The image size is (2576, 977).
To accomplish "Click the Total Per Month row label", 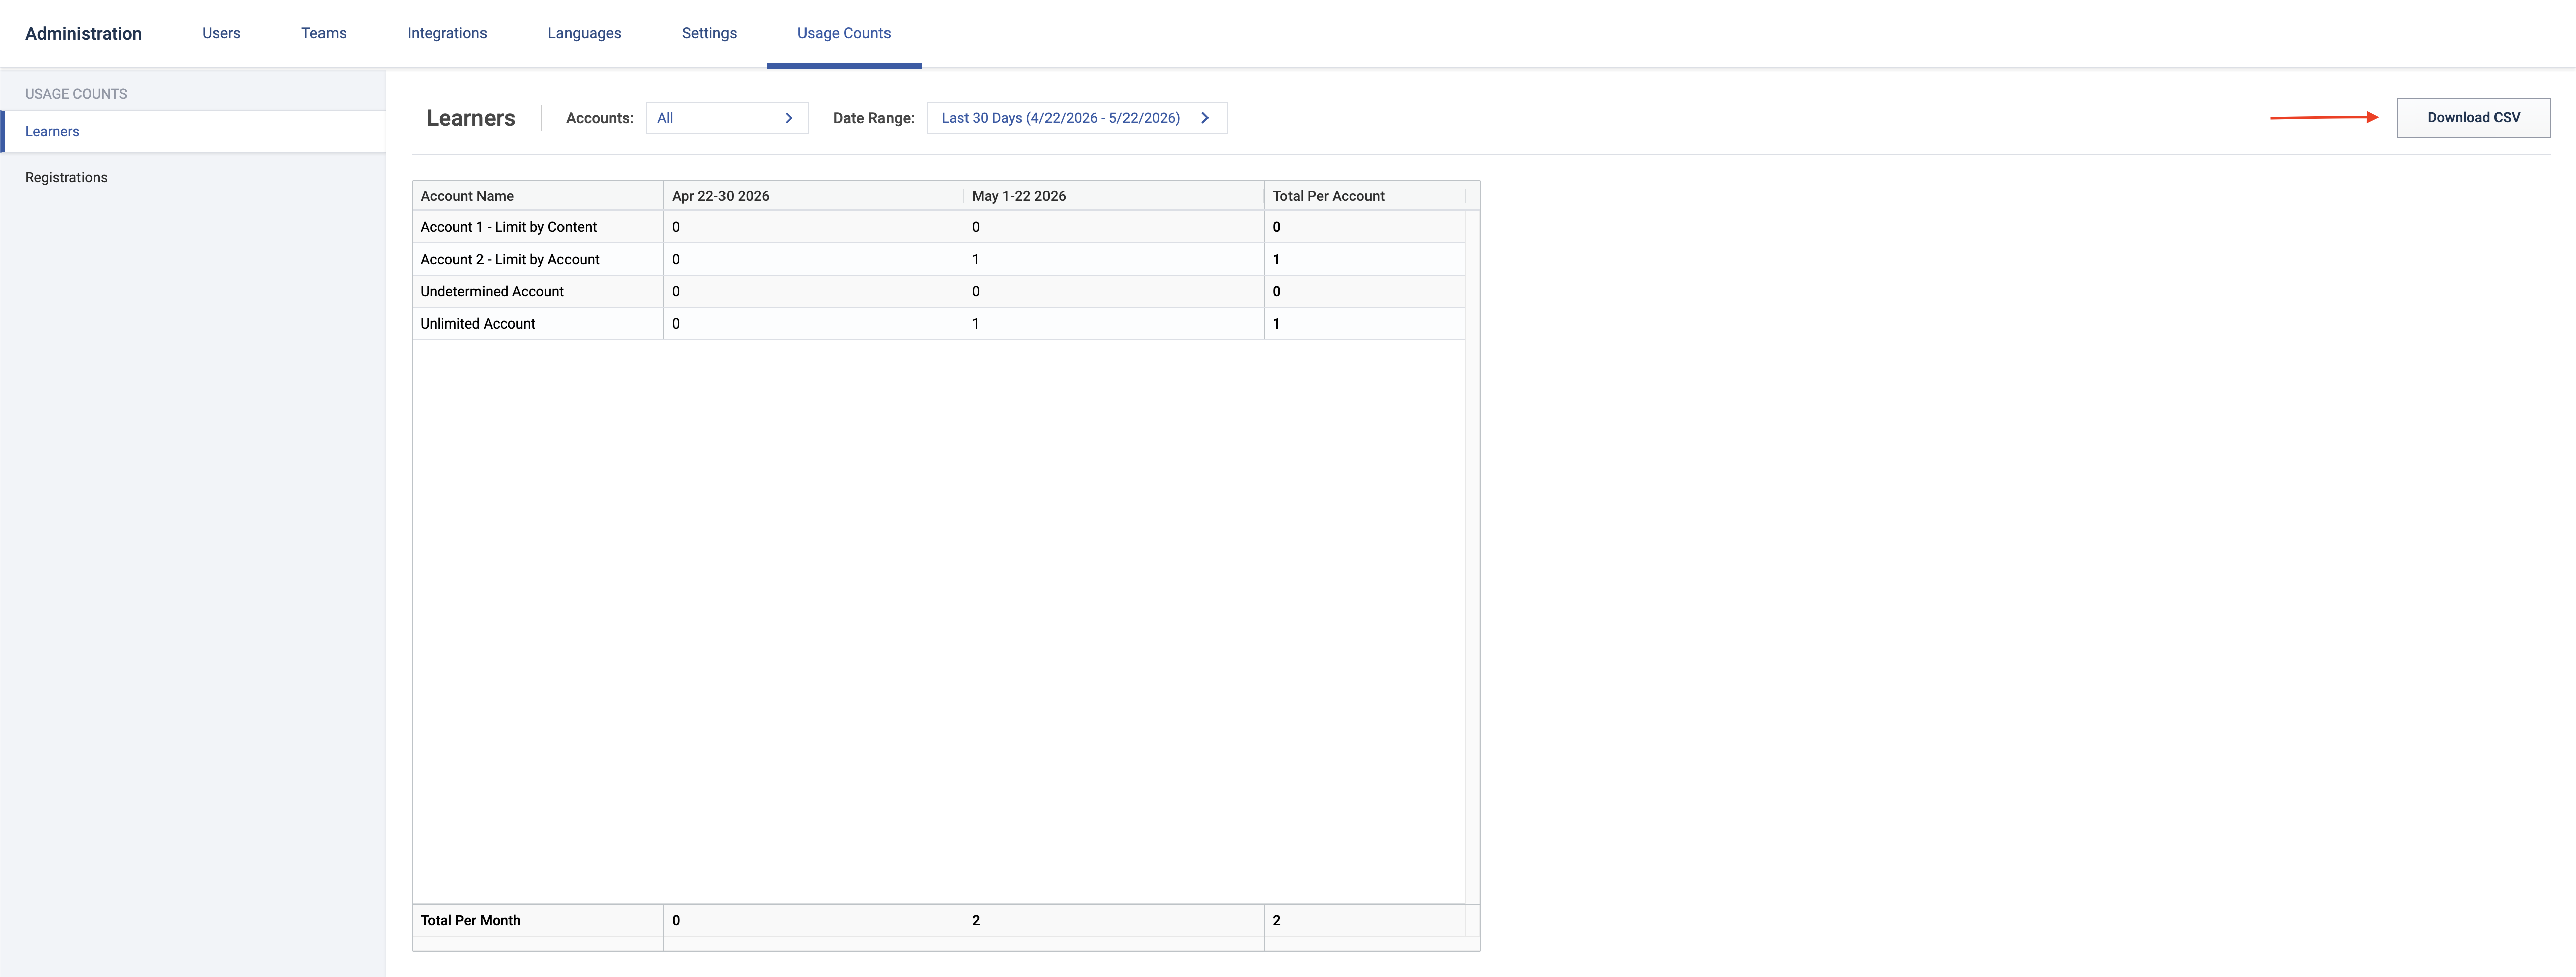I will point(470,920).
